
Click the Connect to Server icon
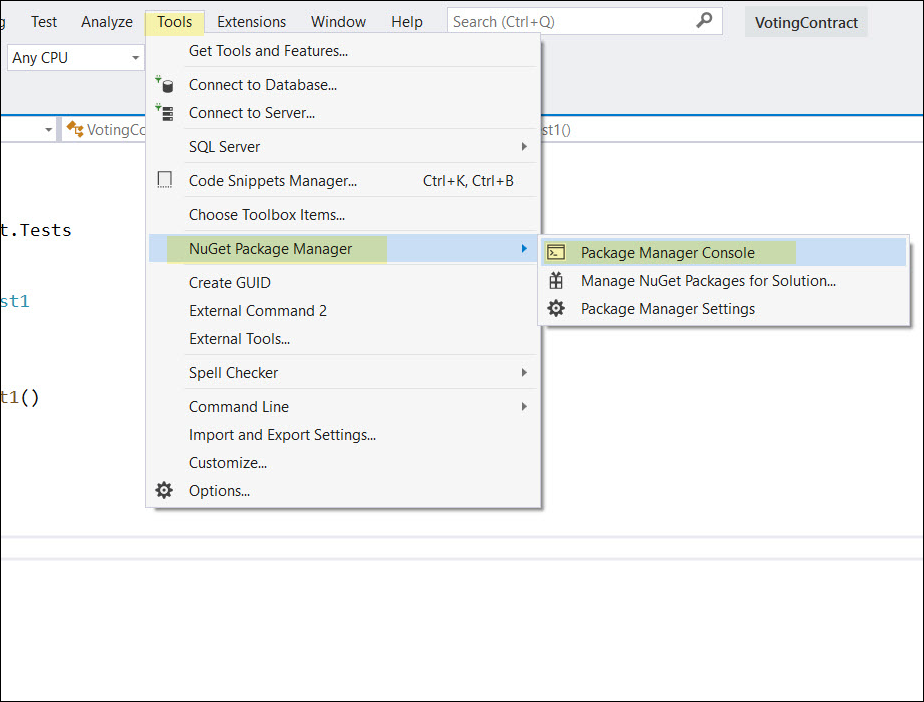[165, 113]
